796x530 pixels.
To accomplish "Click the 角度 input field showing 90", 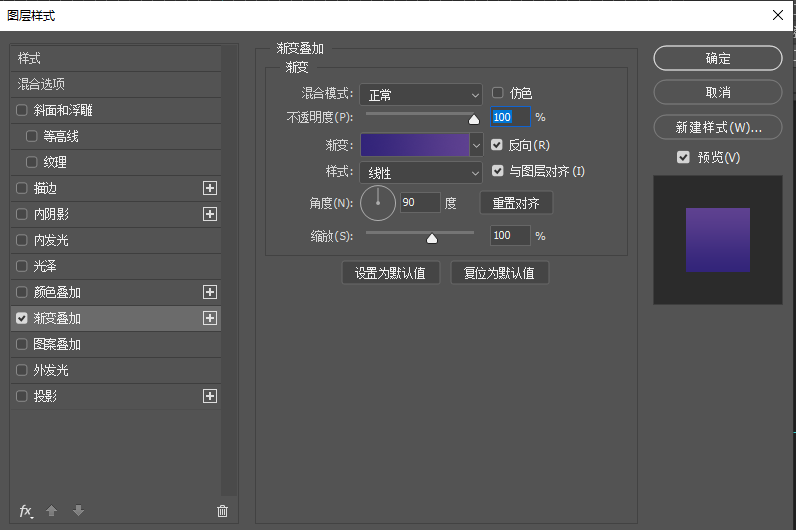I will (420, 203).
